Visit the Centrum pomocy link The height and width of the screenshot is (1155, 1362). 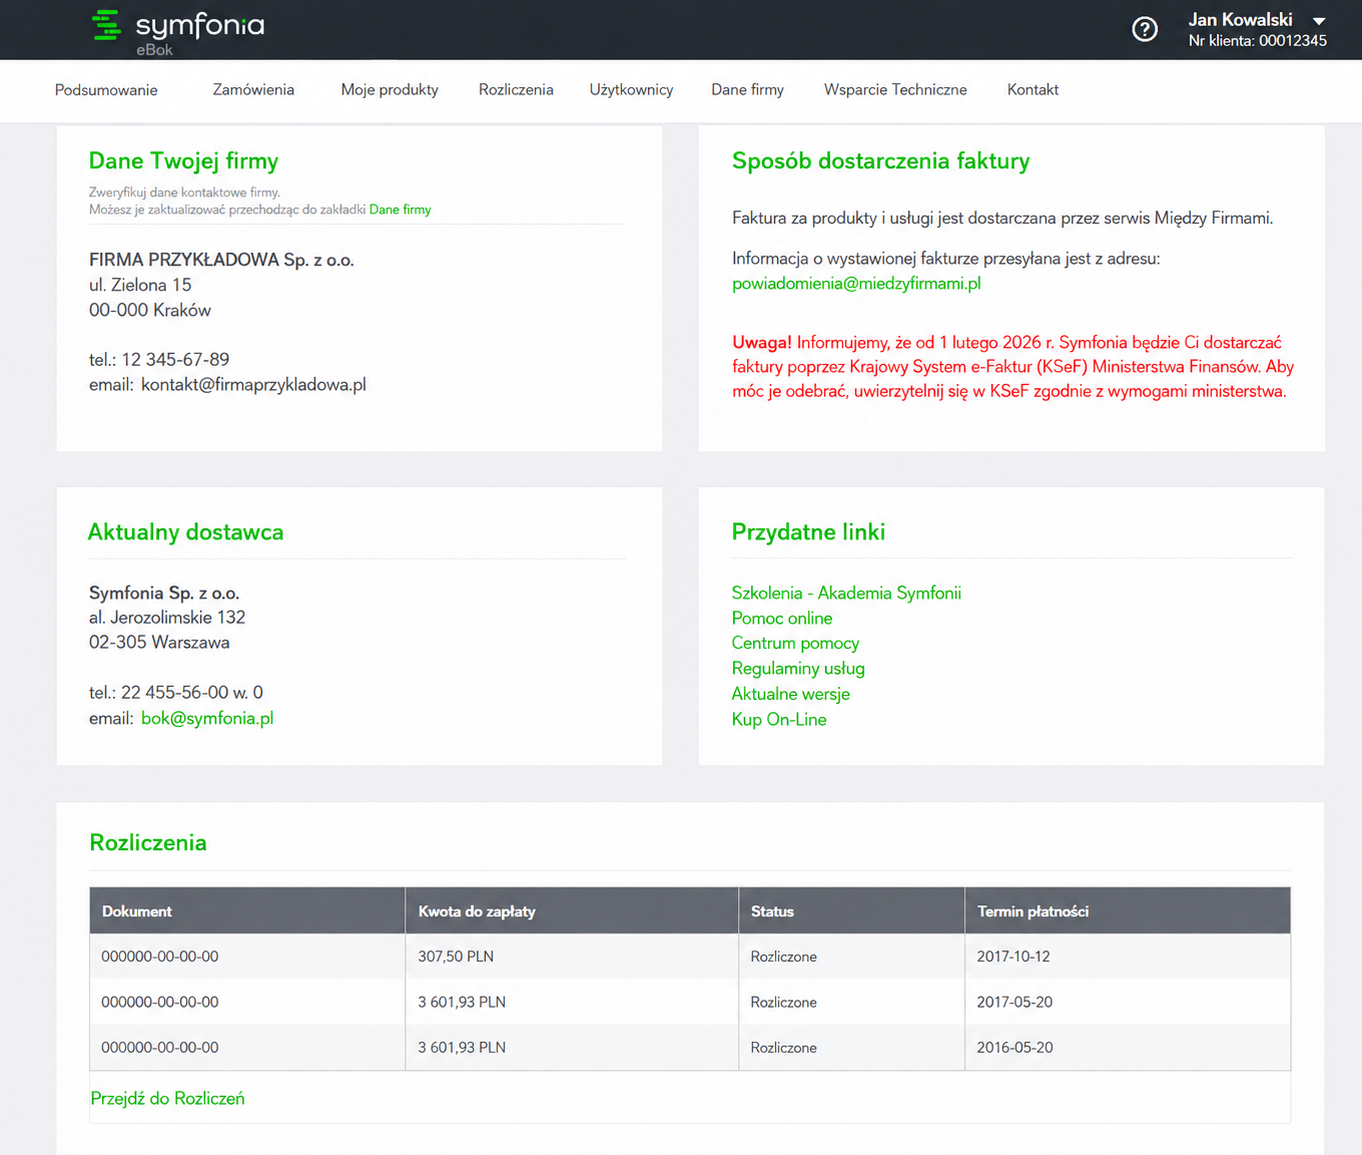pos(795,644)
